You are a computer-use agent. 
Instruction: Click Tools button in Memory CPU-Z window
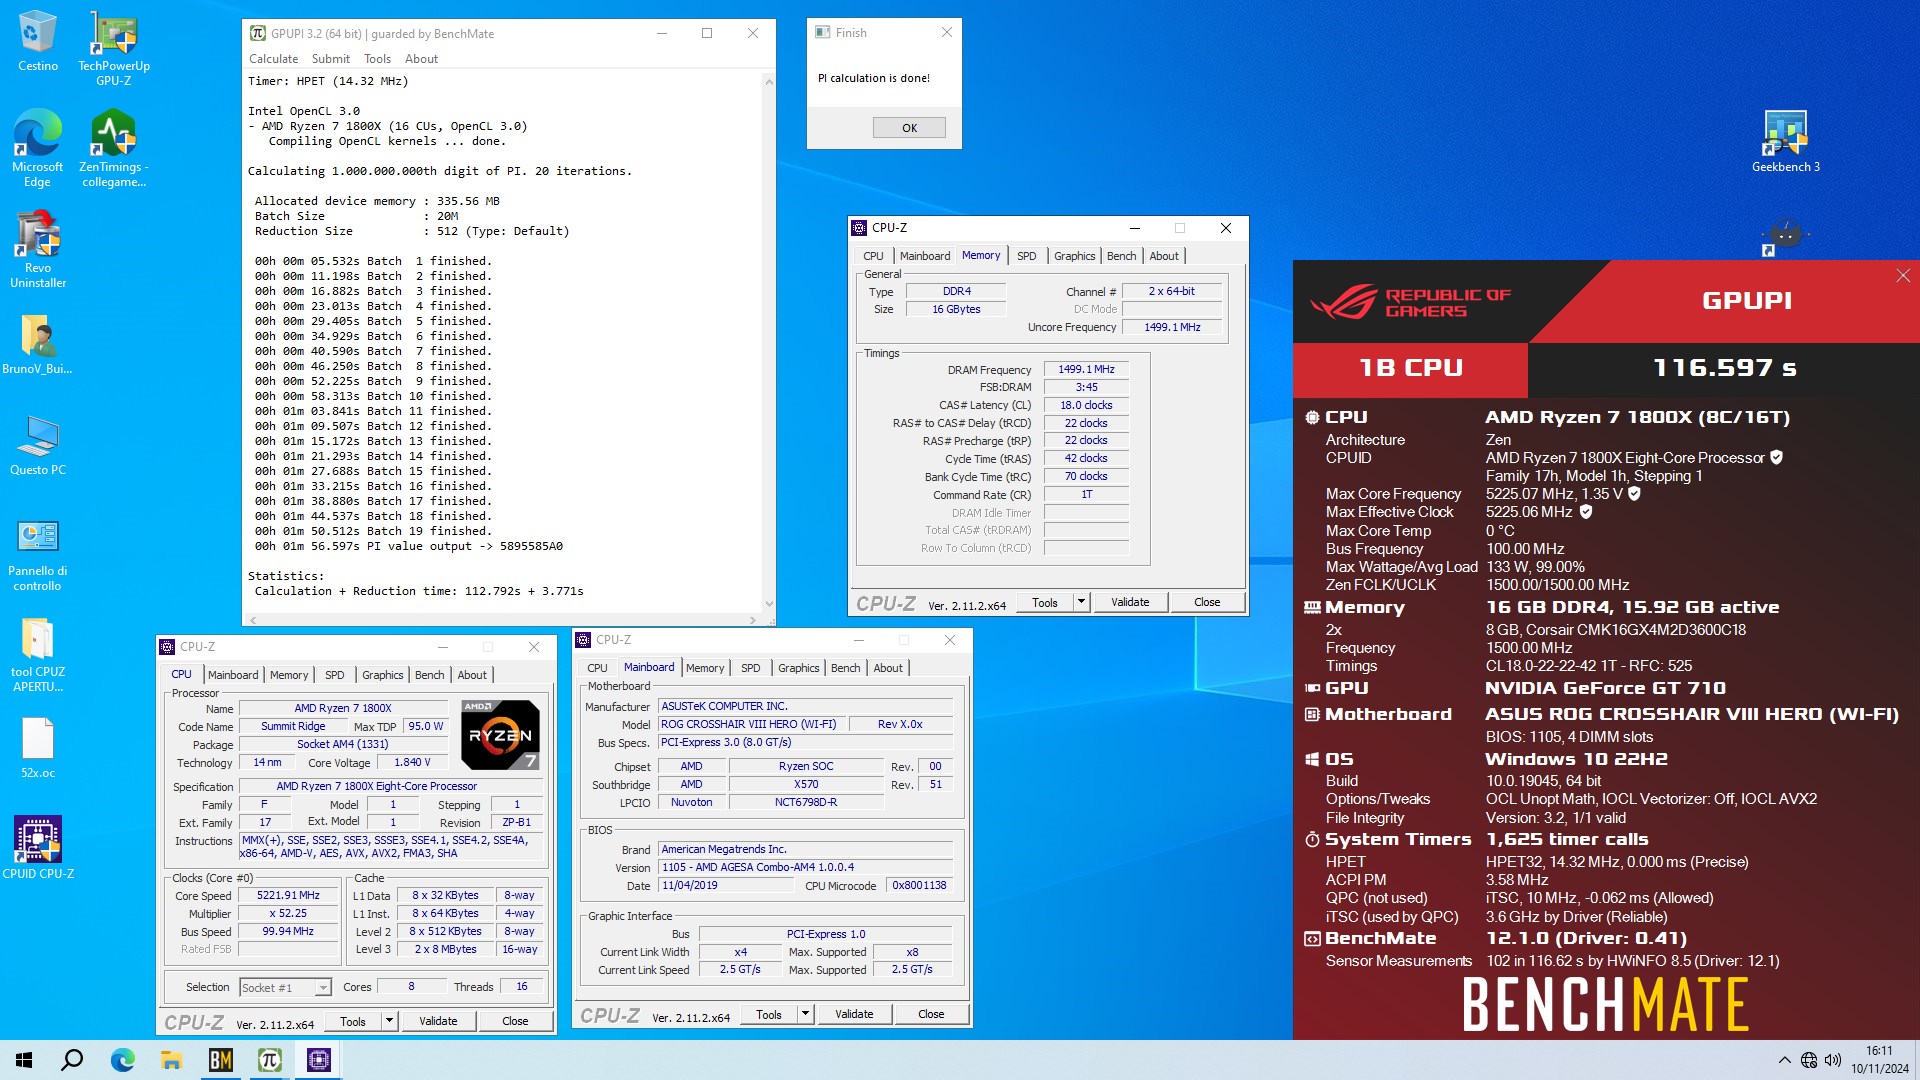tap(1045, 602)
